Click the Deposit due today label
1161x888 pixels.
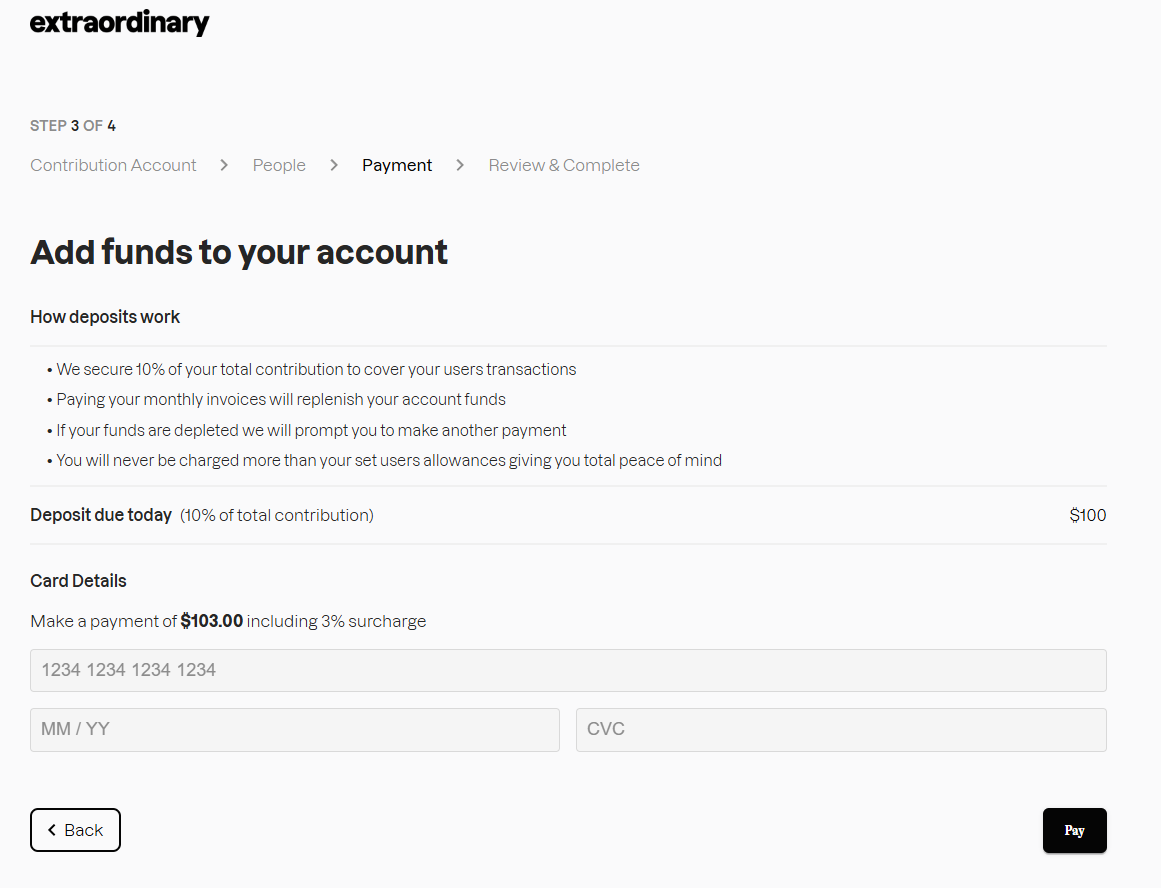(101, 515)
